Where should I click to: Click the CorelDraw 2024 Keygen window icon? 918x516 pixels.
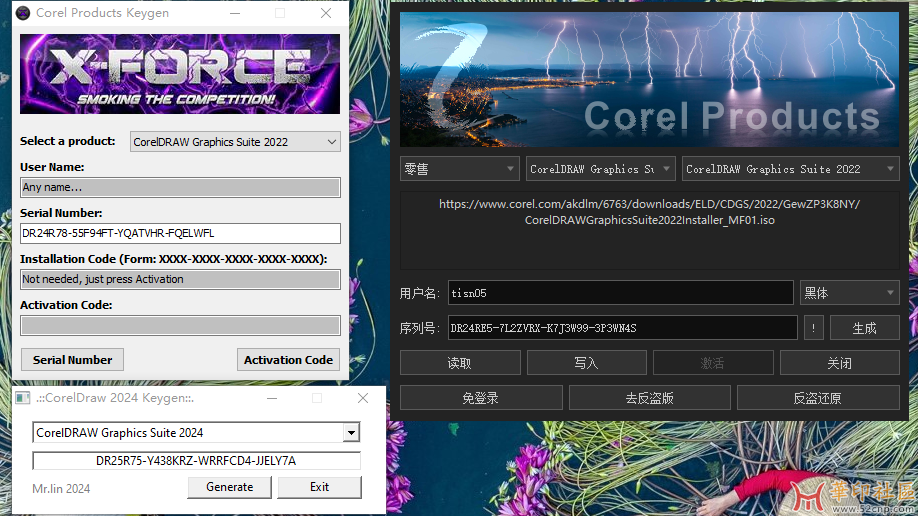click(x=23, y=398)
